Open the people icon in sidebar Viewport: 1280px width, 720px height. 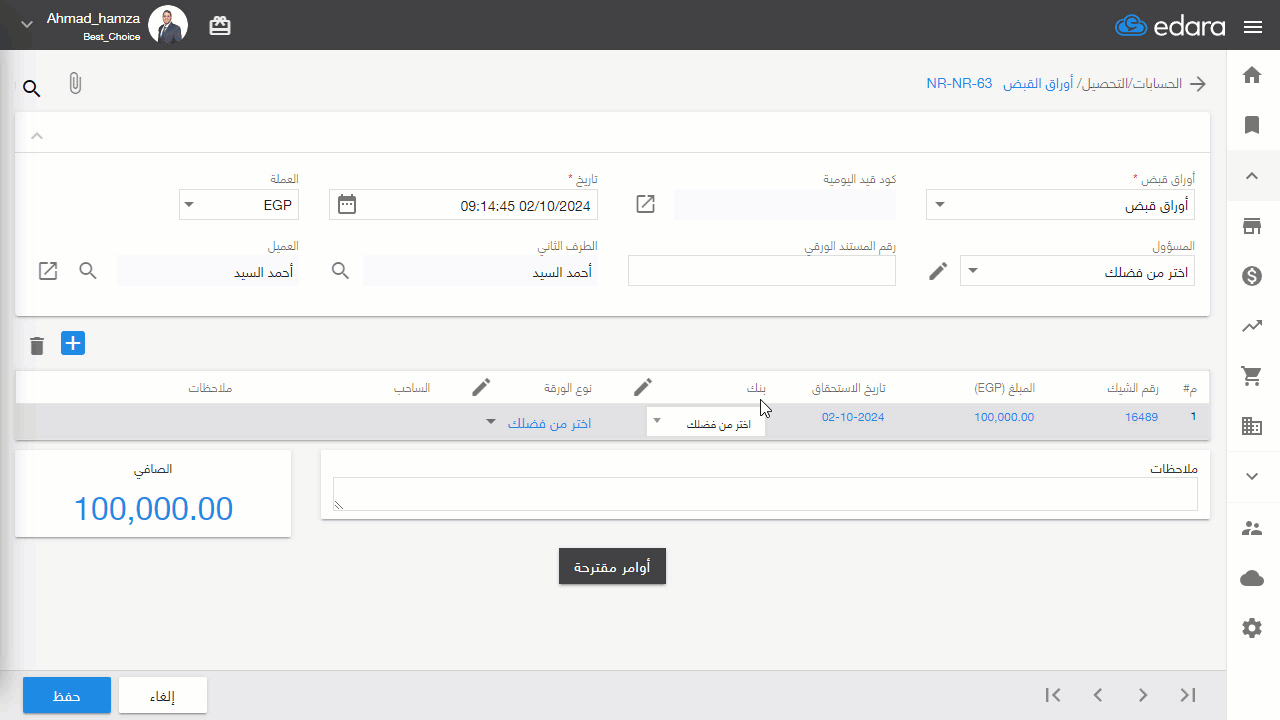point(1252,528)
